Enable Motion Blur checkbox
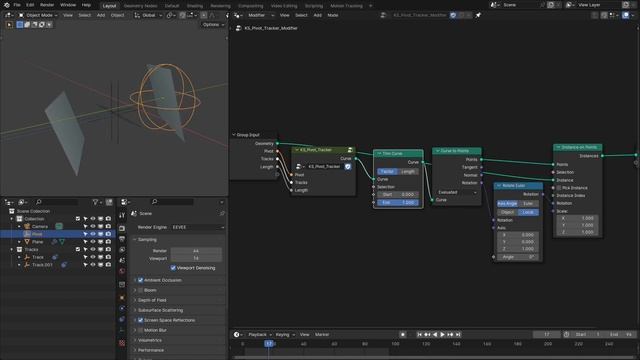Image resolution: width=640 pixels, height=360 pixels. click(140, 330)
